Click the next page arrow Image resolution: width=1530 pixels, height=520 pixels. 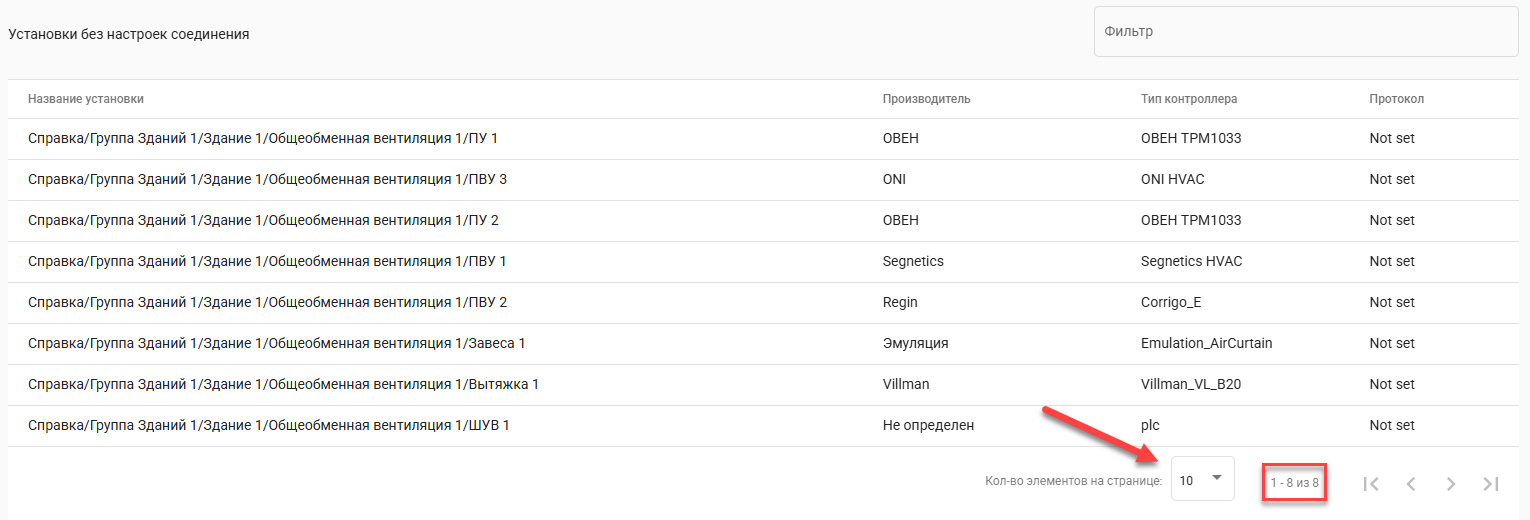[x=1451, y=484]
